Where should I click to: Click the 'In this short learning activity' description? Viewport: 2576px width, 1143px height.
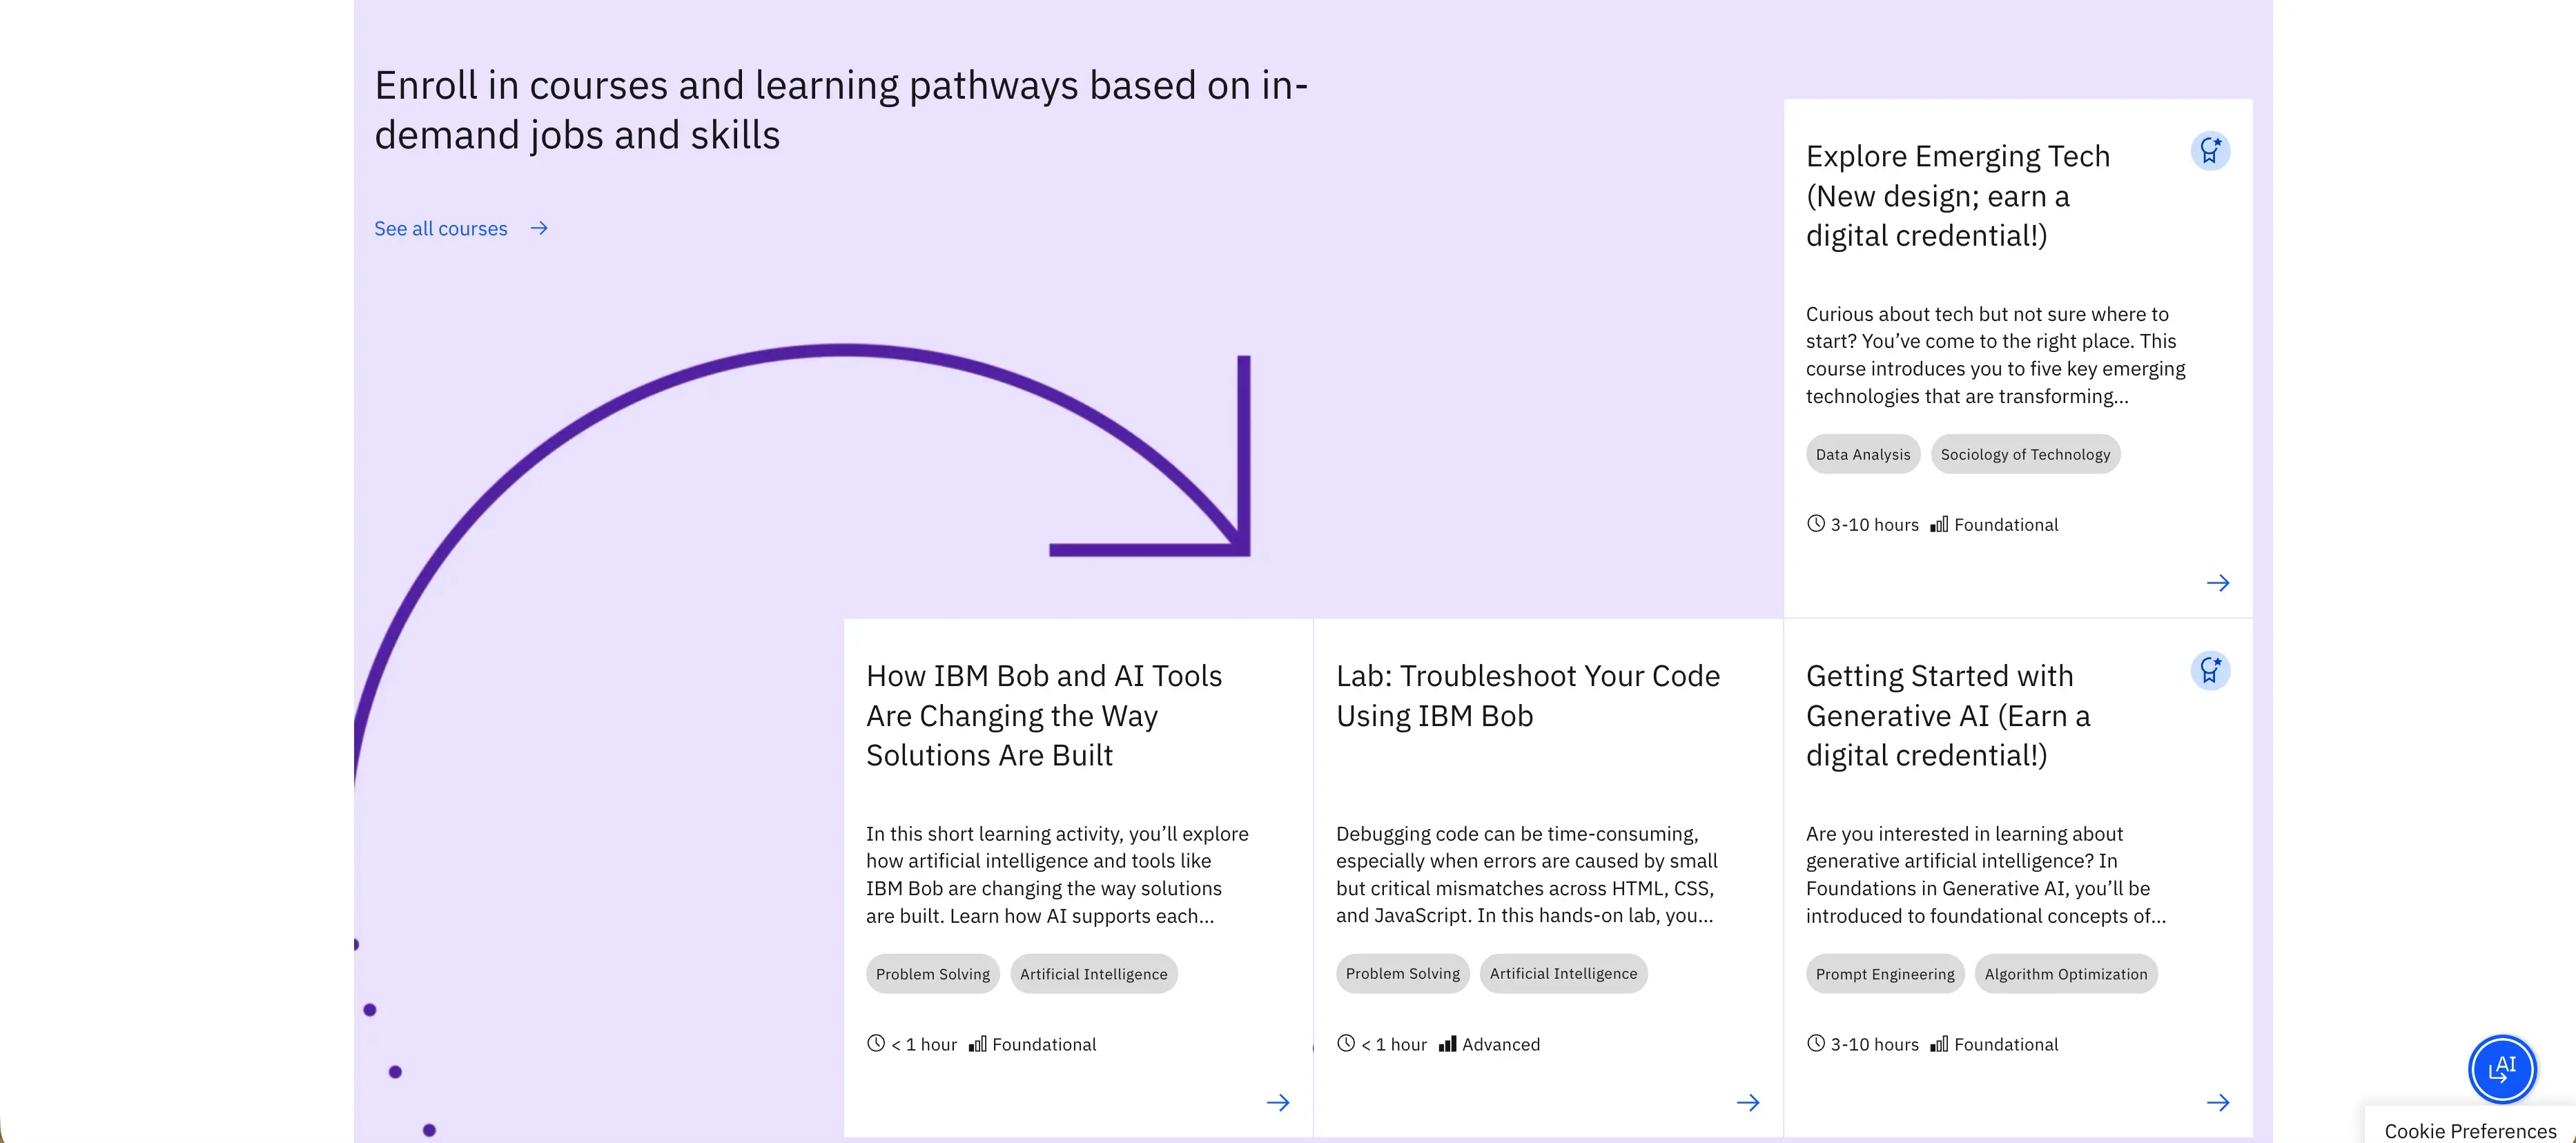point(1057,875)
